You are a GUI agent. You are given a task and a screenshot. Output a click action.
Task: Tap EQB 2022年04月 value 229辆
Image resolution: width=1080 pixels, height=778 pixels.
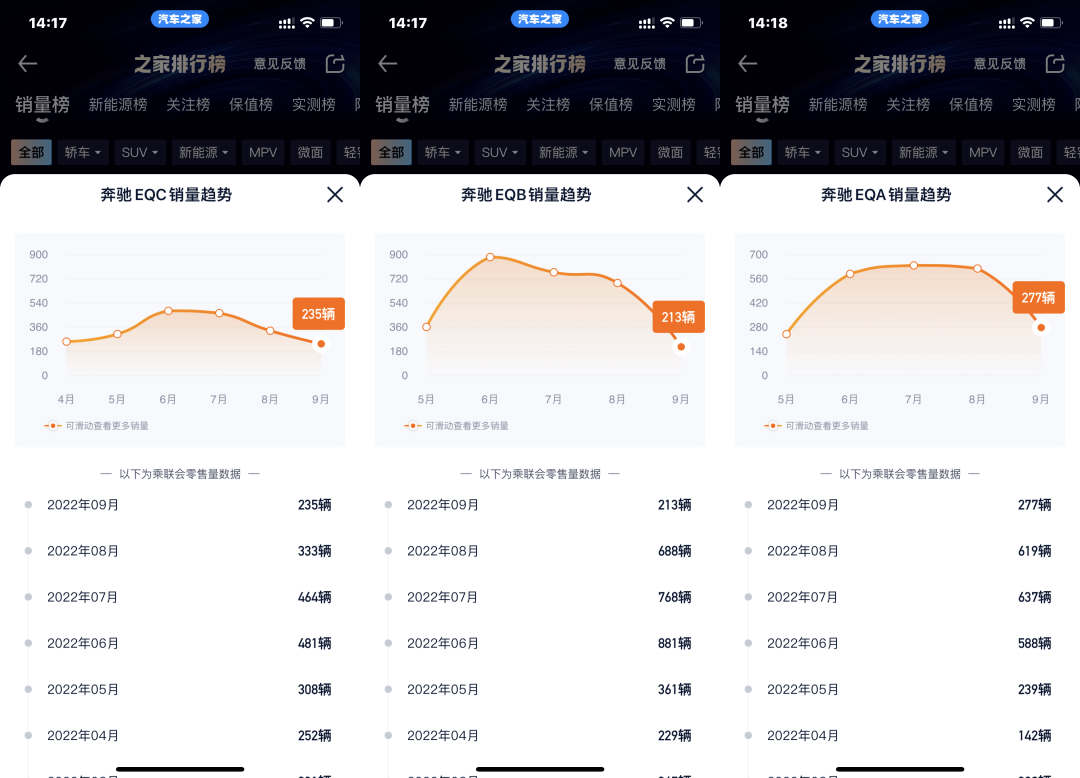[674, 735]
